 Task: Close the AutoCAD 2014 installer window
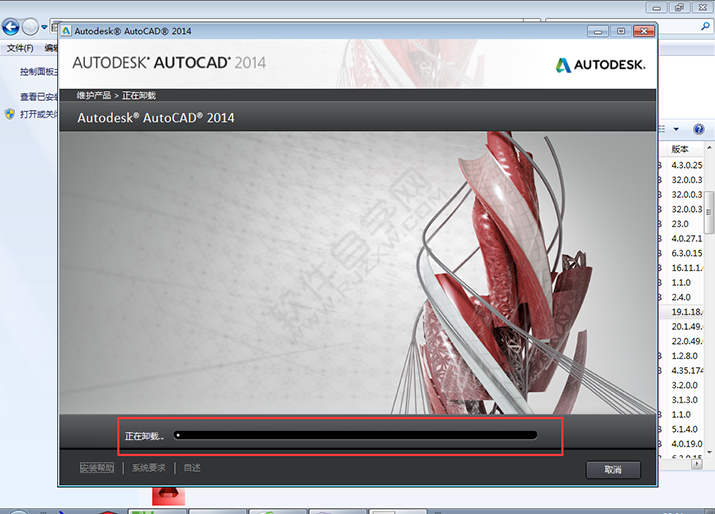(641, 31)
